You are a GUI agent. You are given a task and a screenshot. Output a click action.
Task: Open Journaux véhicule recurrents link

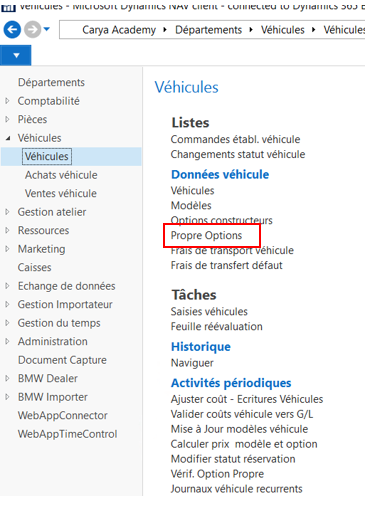click(x=236, y=489)
